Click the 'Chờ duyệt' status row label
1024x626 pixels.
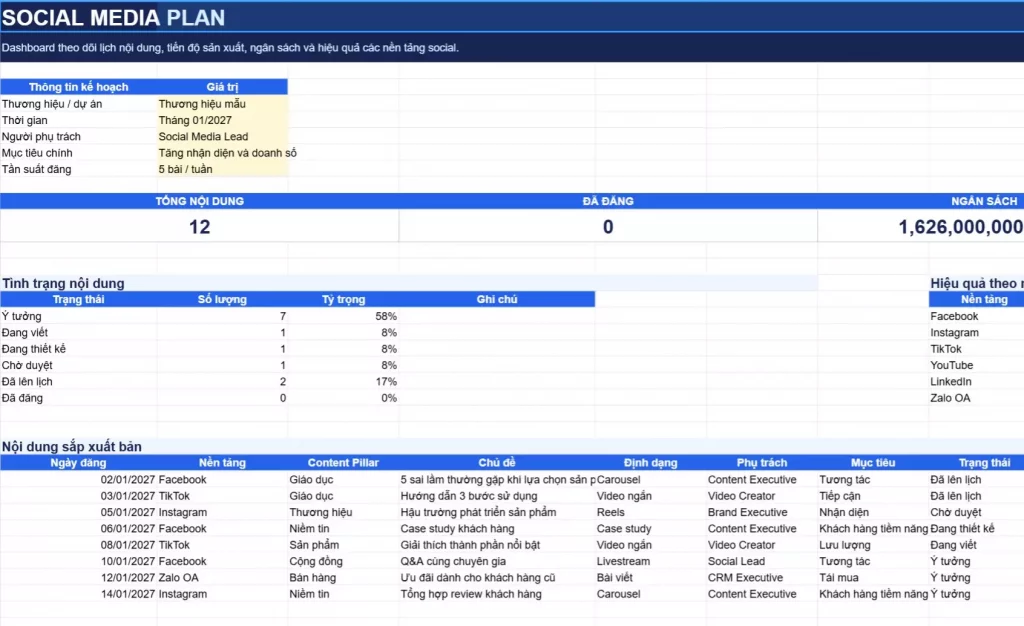point(27,365)
